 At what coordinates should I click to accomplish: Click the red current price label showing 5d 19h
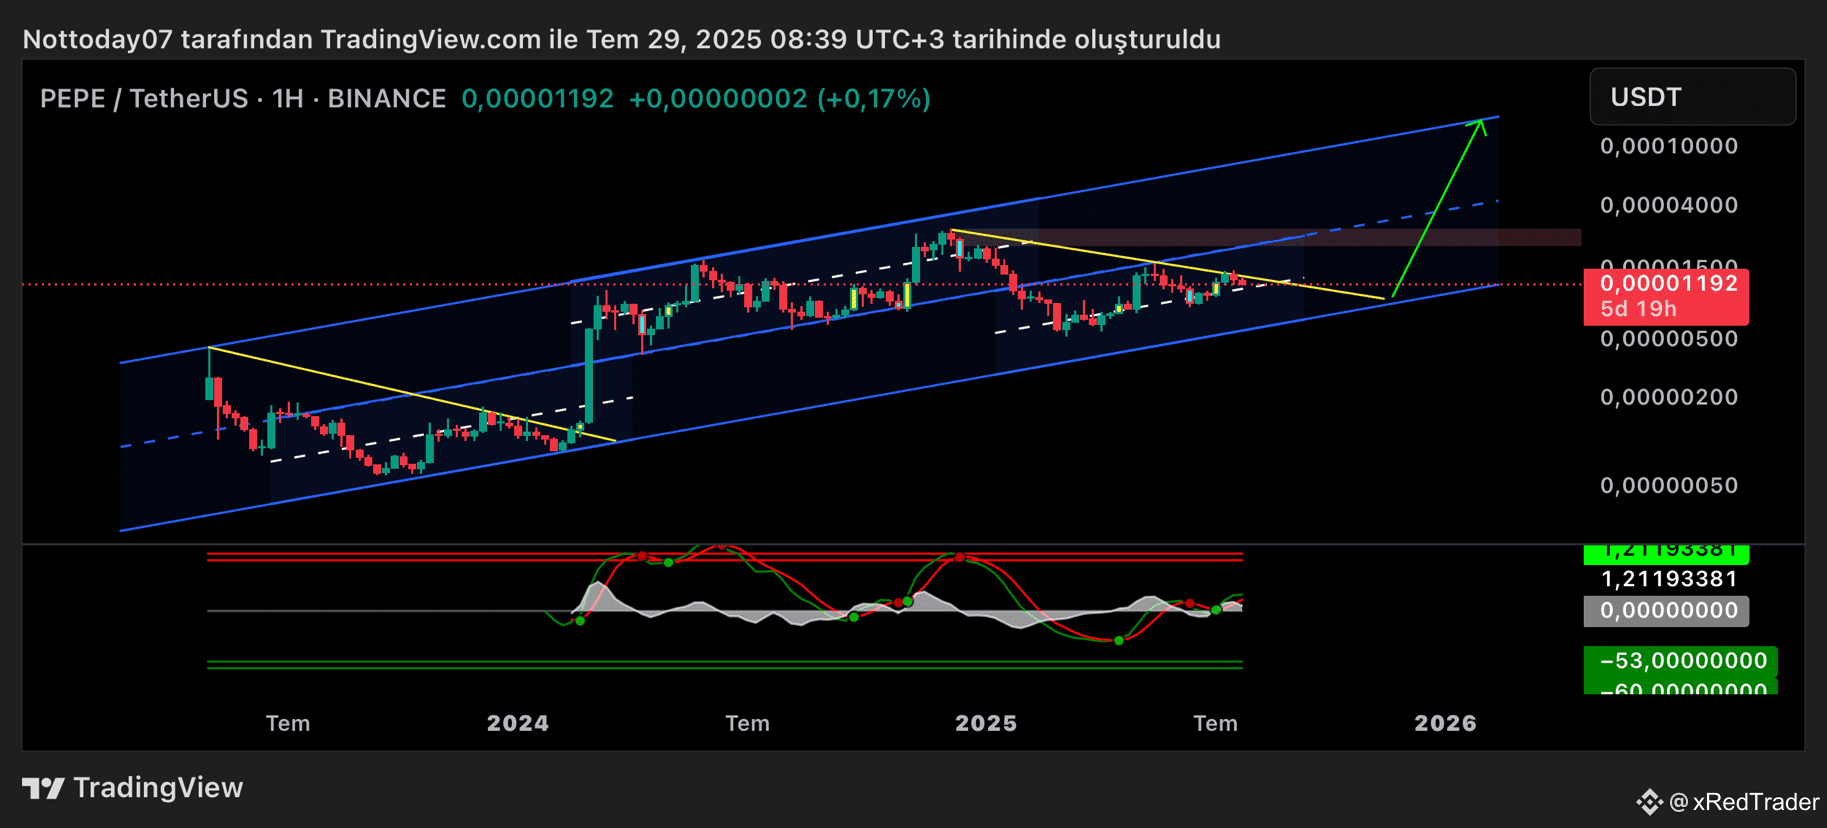pos(1666,297)
